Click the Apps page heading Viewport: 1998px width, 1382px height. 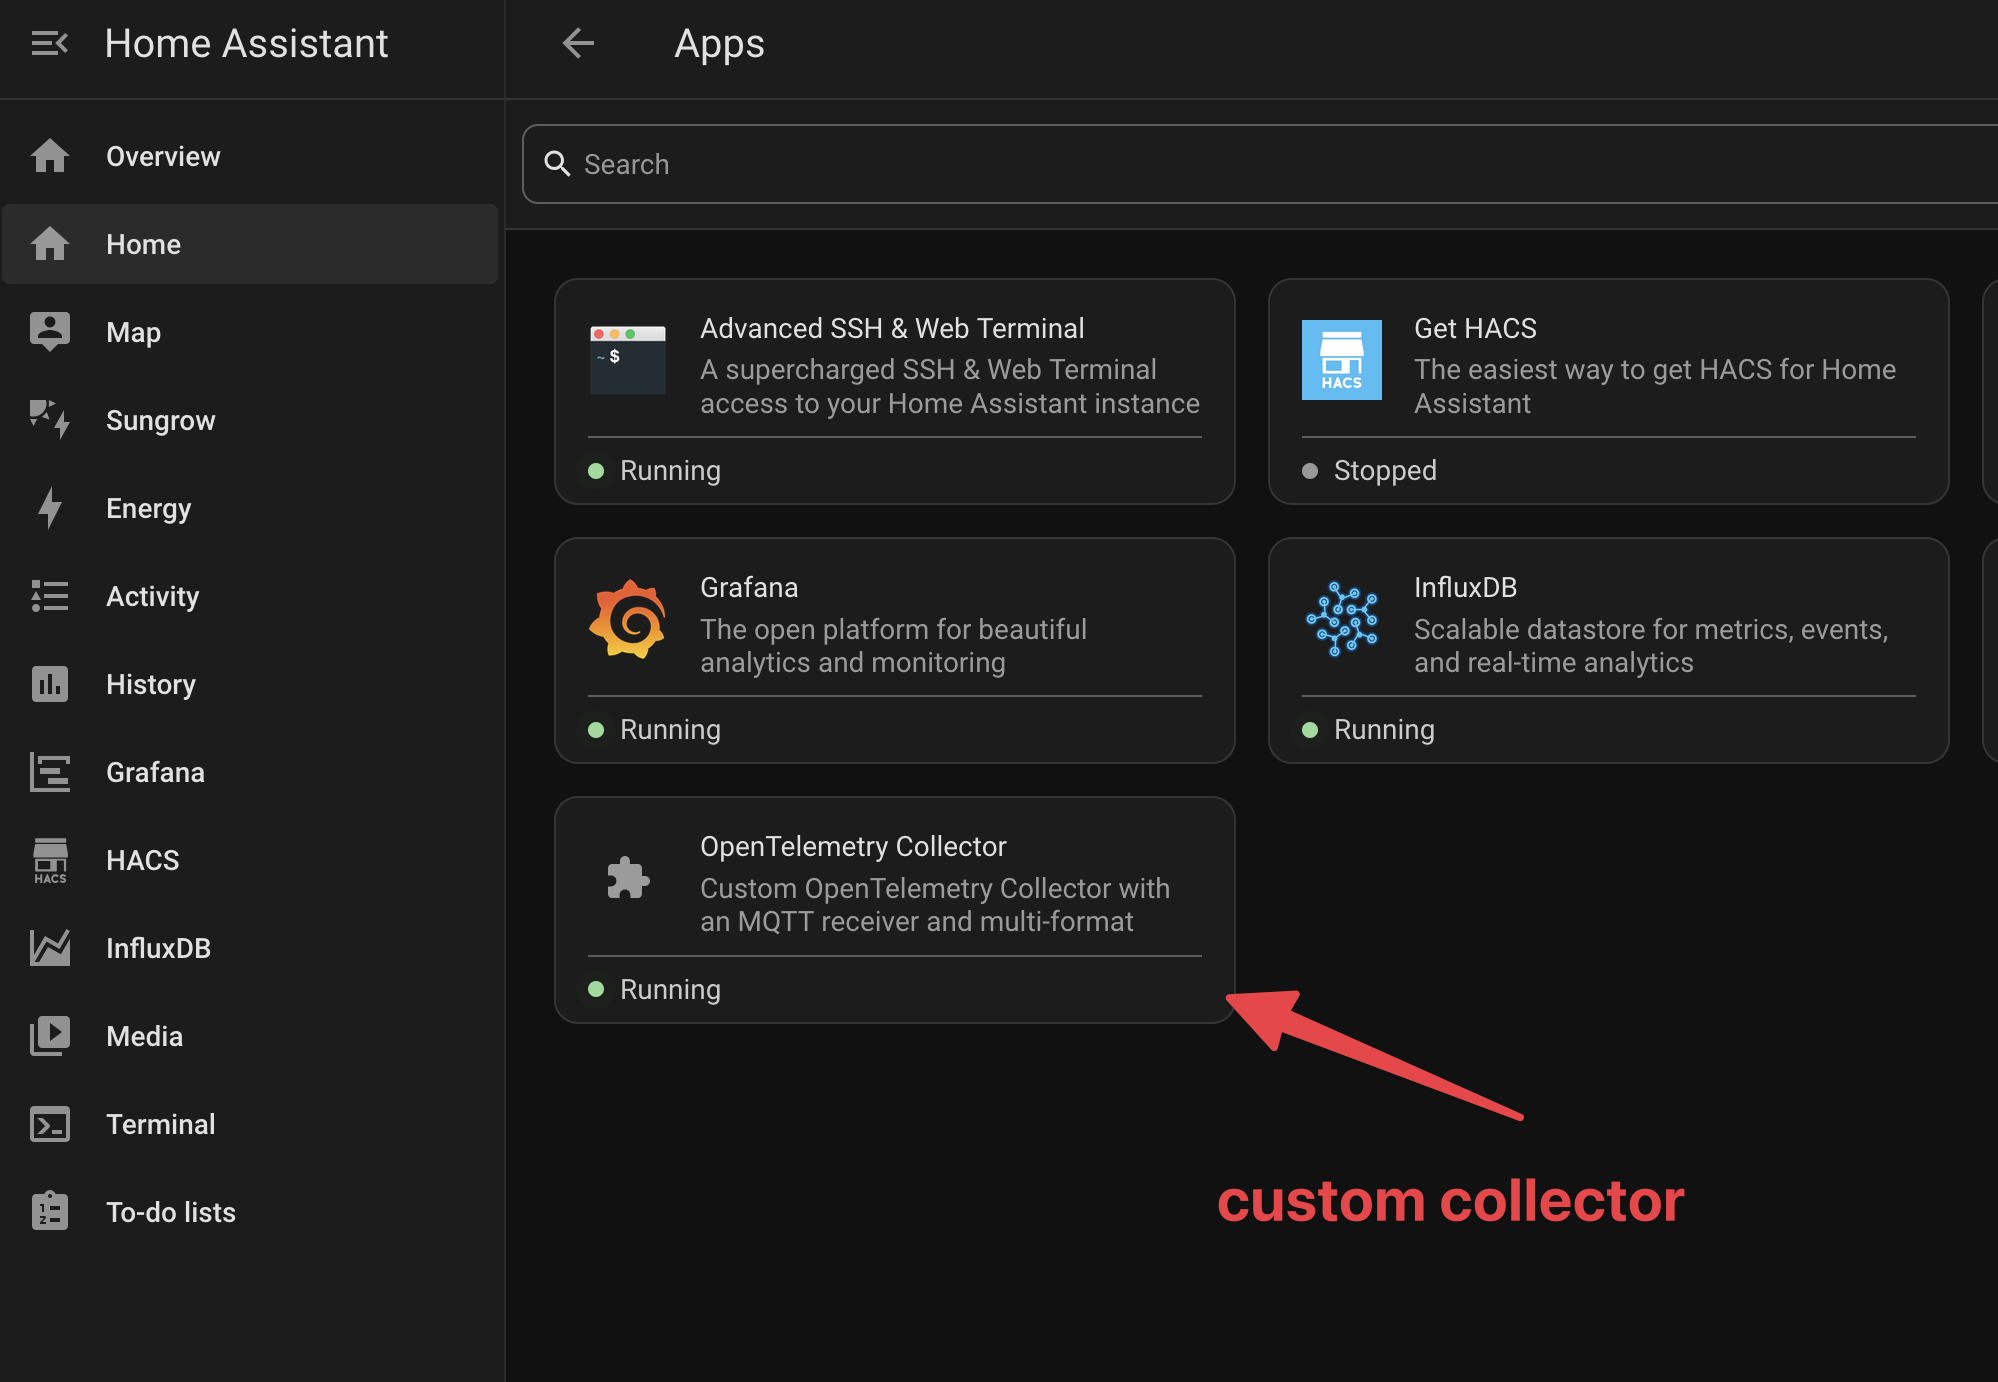719,44
